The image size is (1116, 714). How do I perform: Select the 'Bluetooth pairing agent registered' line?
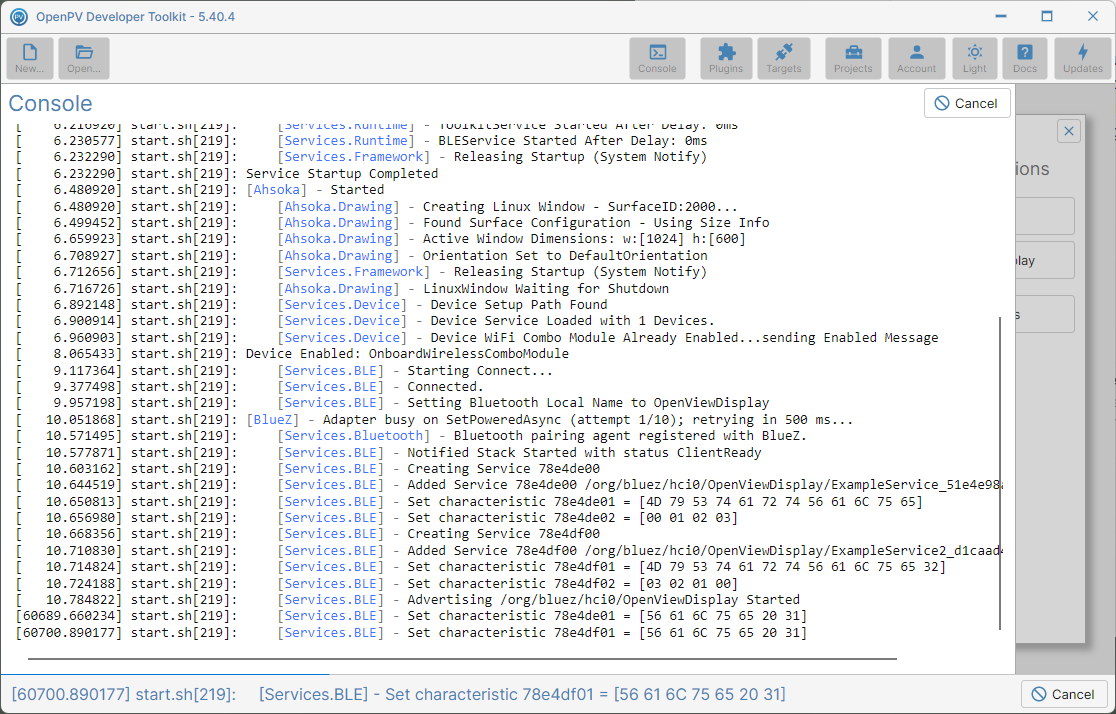411,436
